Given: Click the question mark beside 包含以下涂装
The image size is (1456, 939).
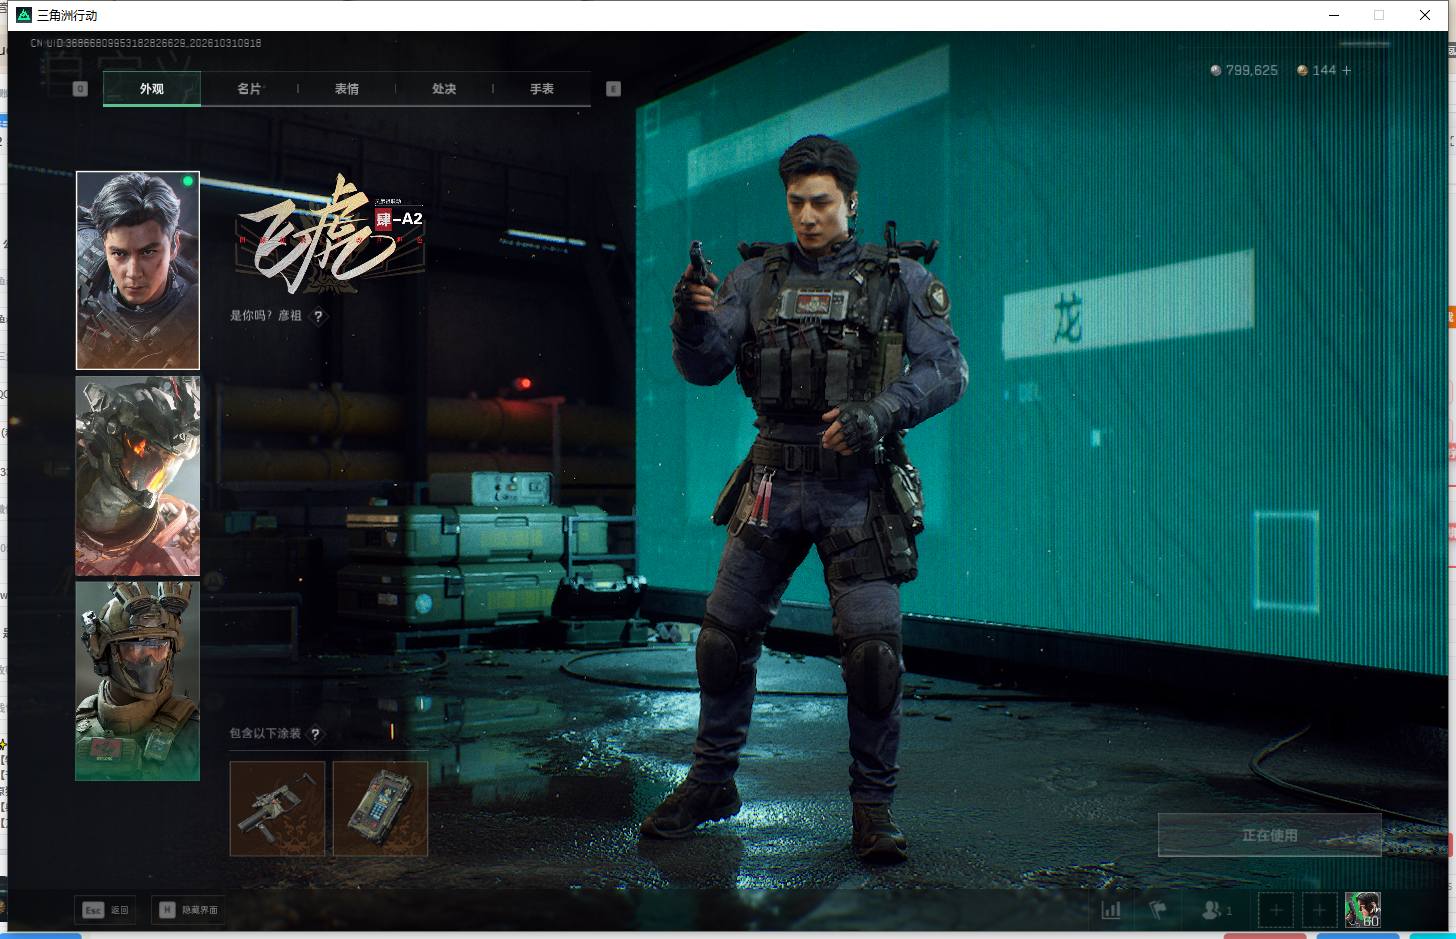Looking at the screenshot, I should coord(316,734).
